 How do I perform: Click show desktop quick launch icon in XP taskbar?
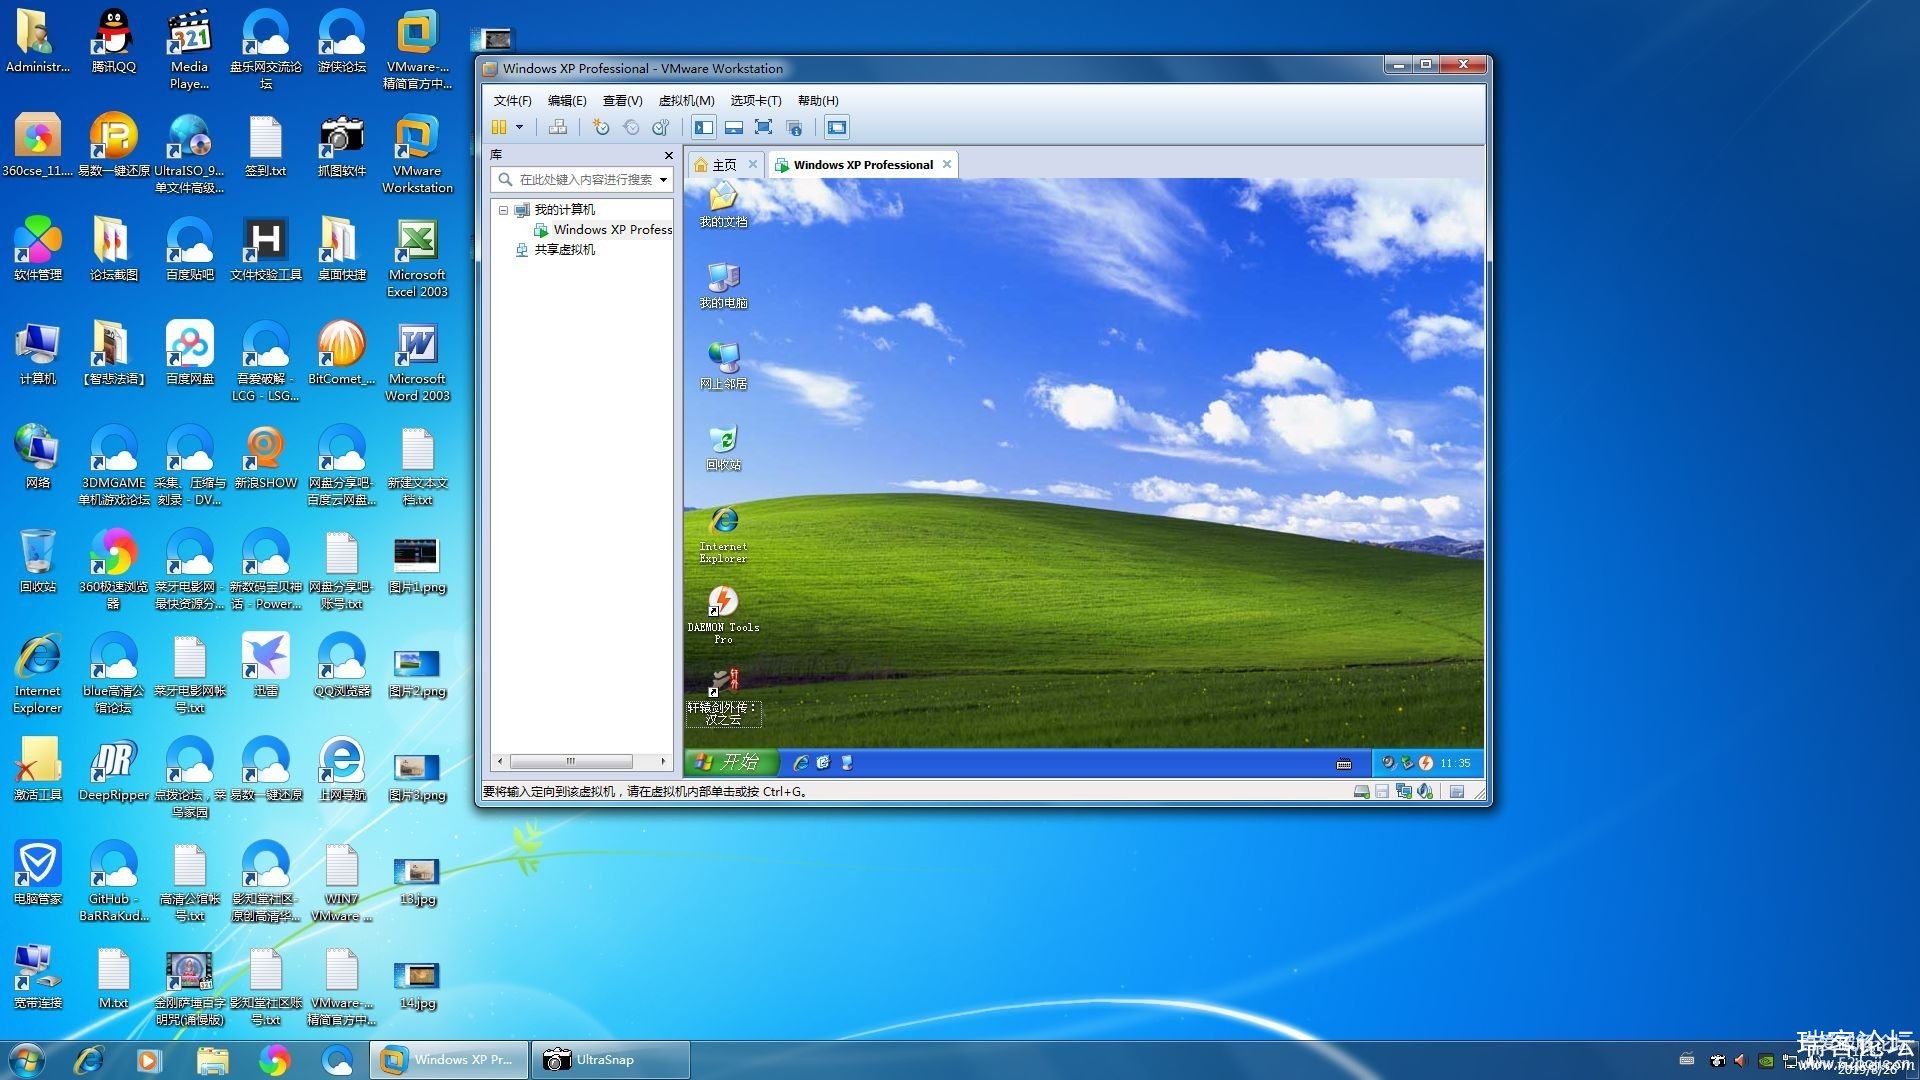click(x=847, y=763)
